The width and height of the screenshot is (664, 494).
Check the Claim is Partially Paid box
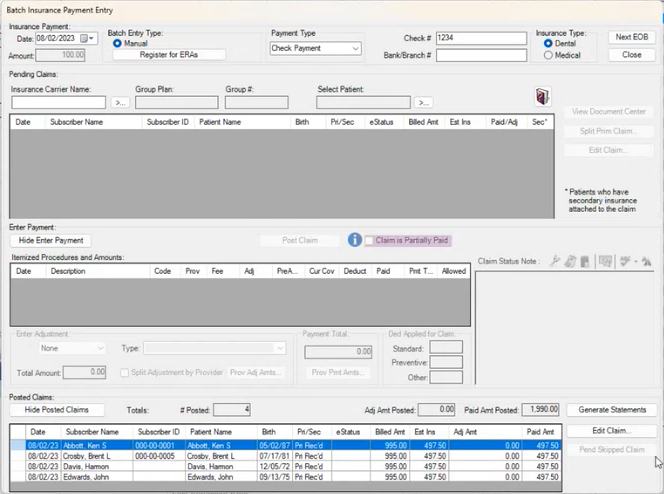[x=370, y=241]
